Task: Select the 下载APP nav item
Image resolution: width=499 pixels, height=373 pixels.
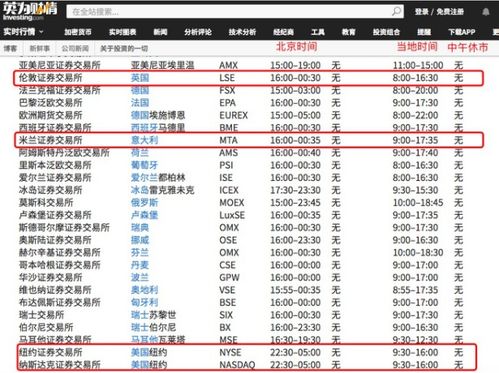Action: 462,32
